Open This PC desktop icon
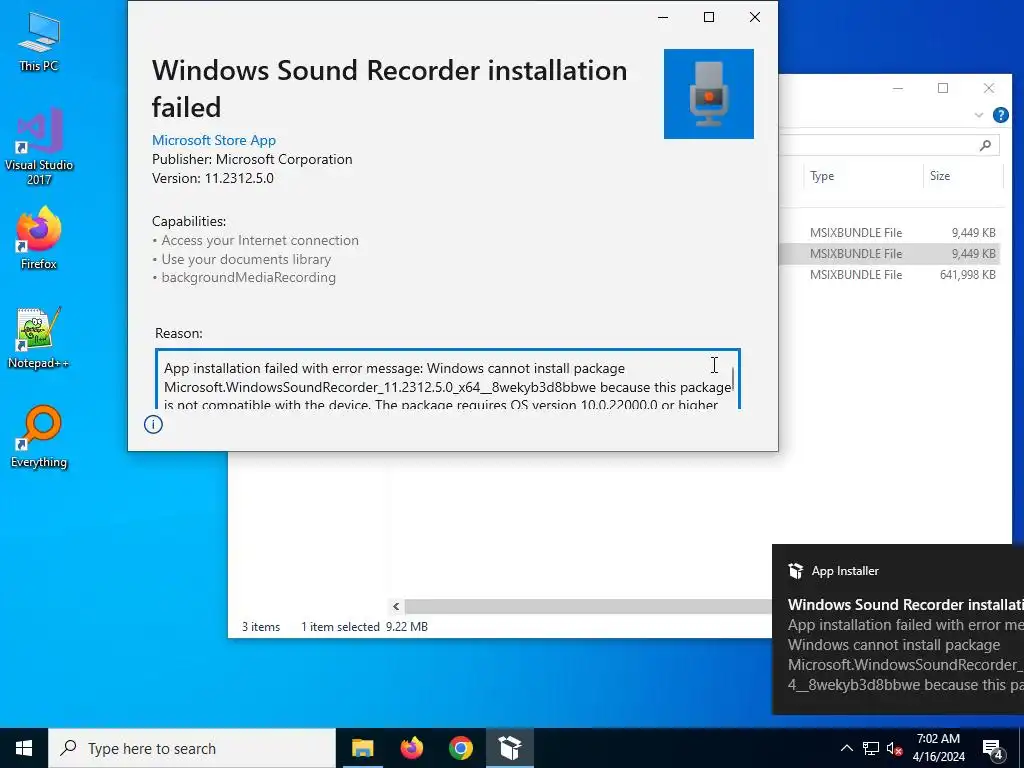Viewport: 1024px width, 768px height. point(39,40)
